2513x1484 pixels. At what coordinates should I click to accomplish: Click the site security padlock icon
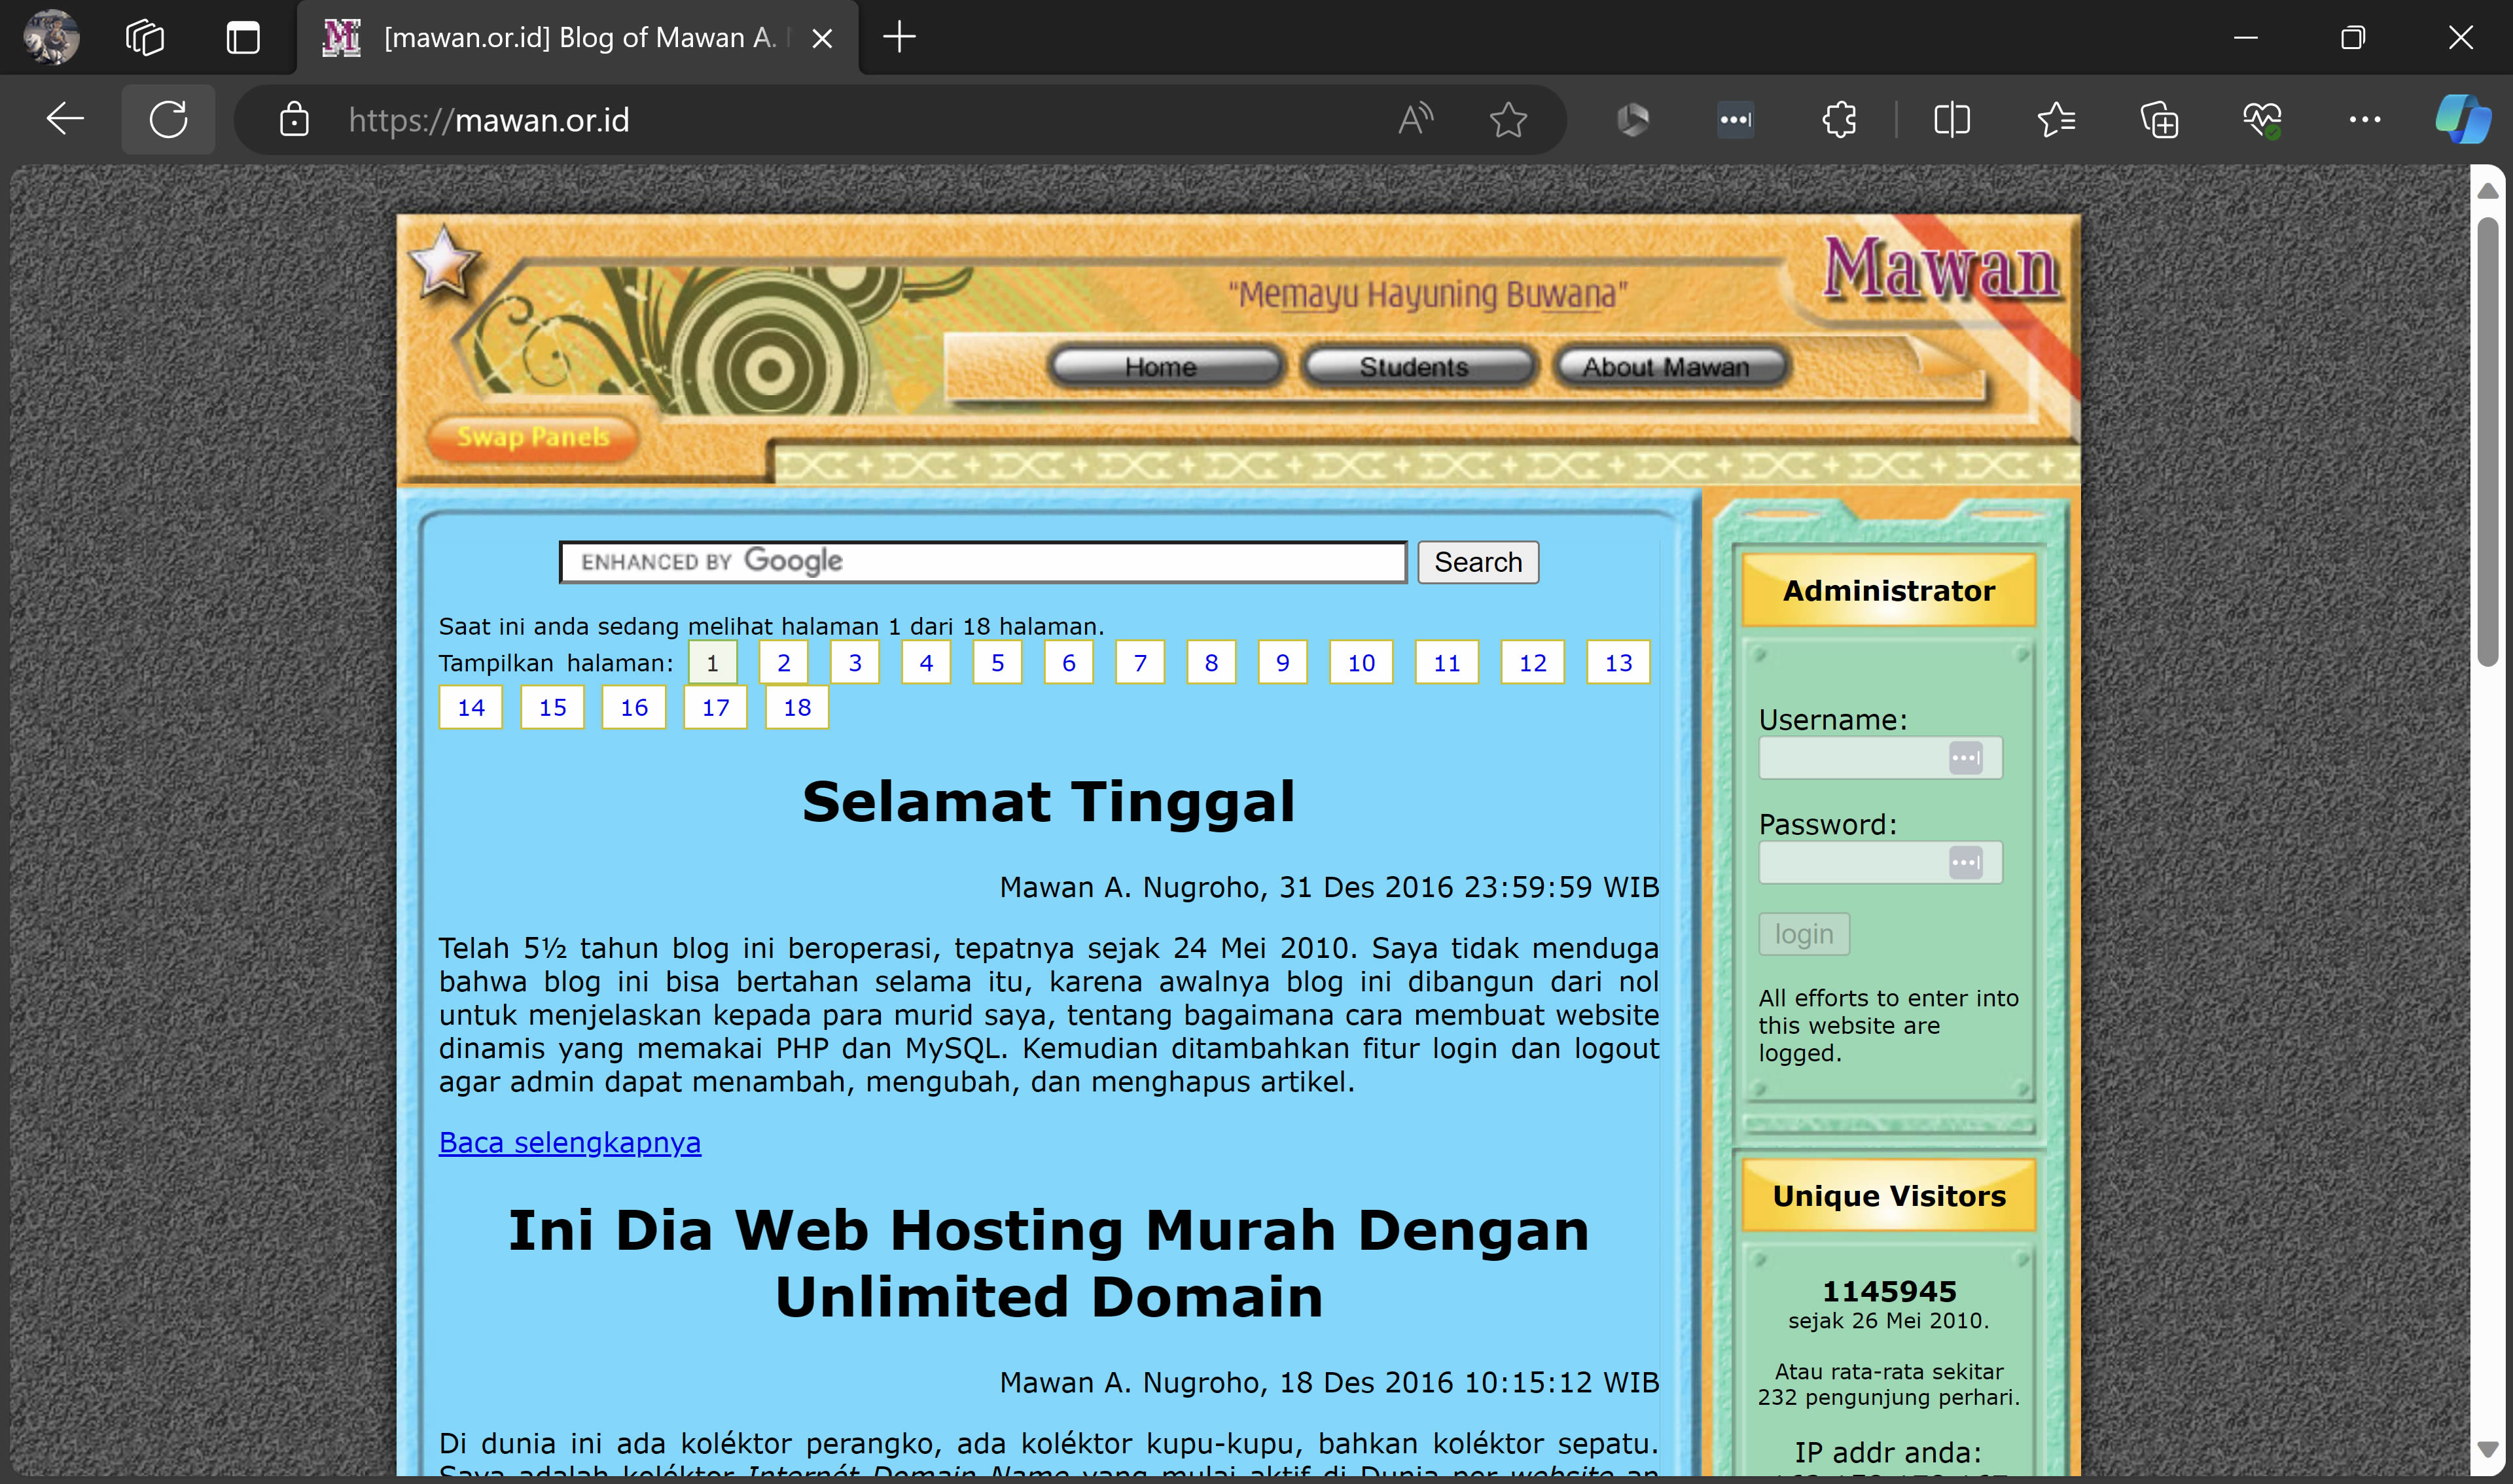click(x=294, y=119)
